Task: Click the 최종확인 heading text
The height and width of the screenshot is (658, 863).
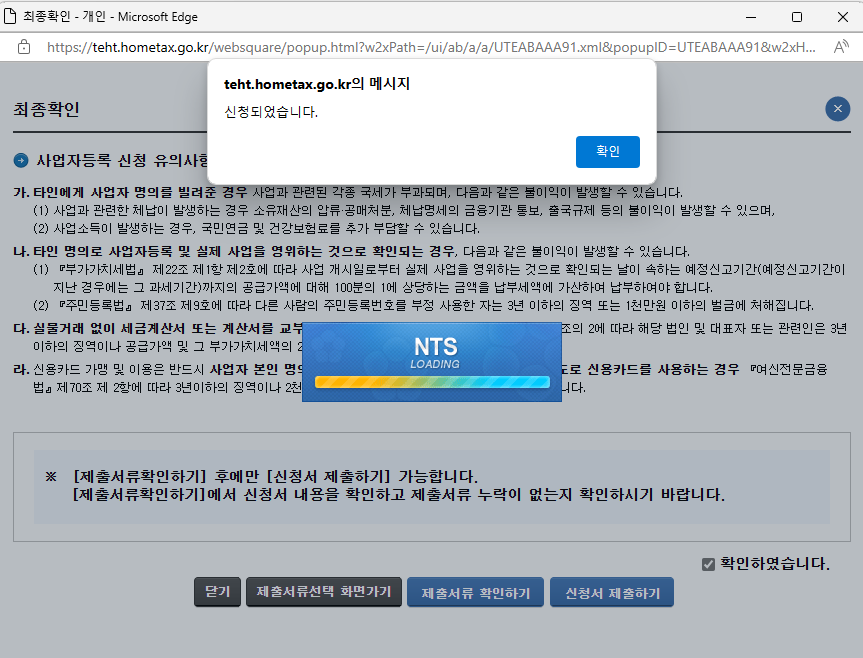Action: coord(46,109)
